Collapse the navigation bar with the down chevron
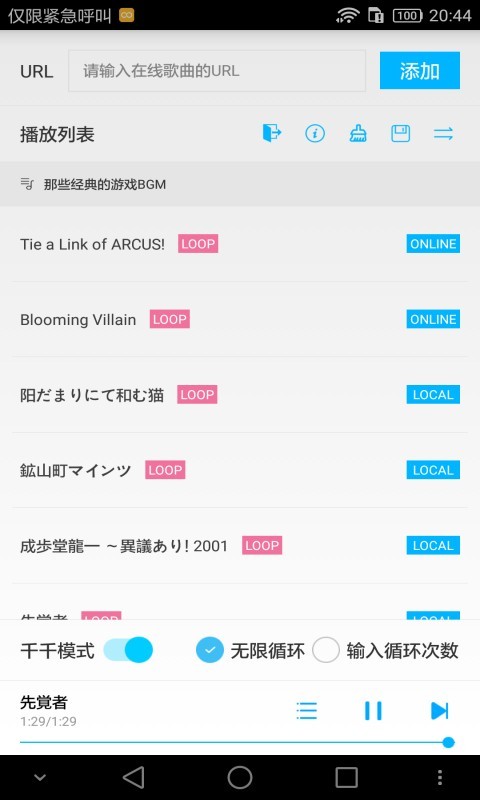Screen dimensions: 480x800 point(40,778)
